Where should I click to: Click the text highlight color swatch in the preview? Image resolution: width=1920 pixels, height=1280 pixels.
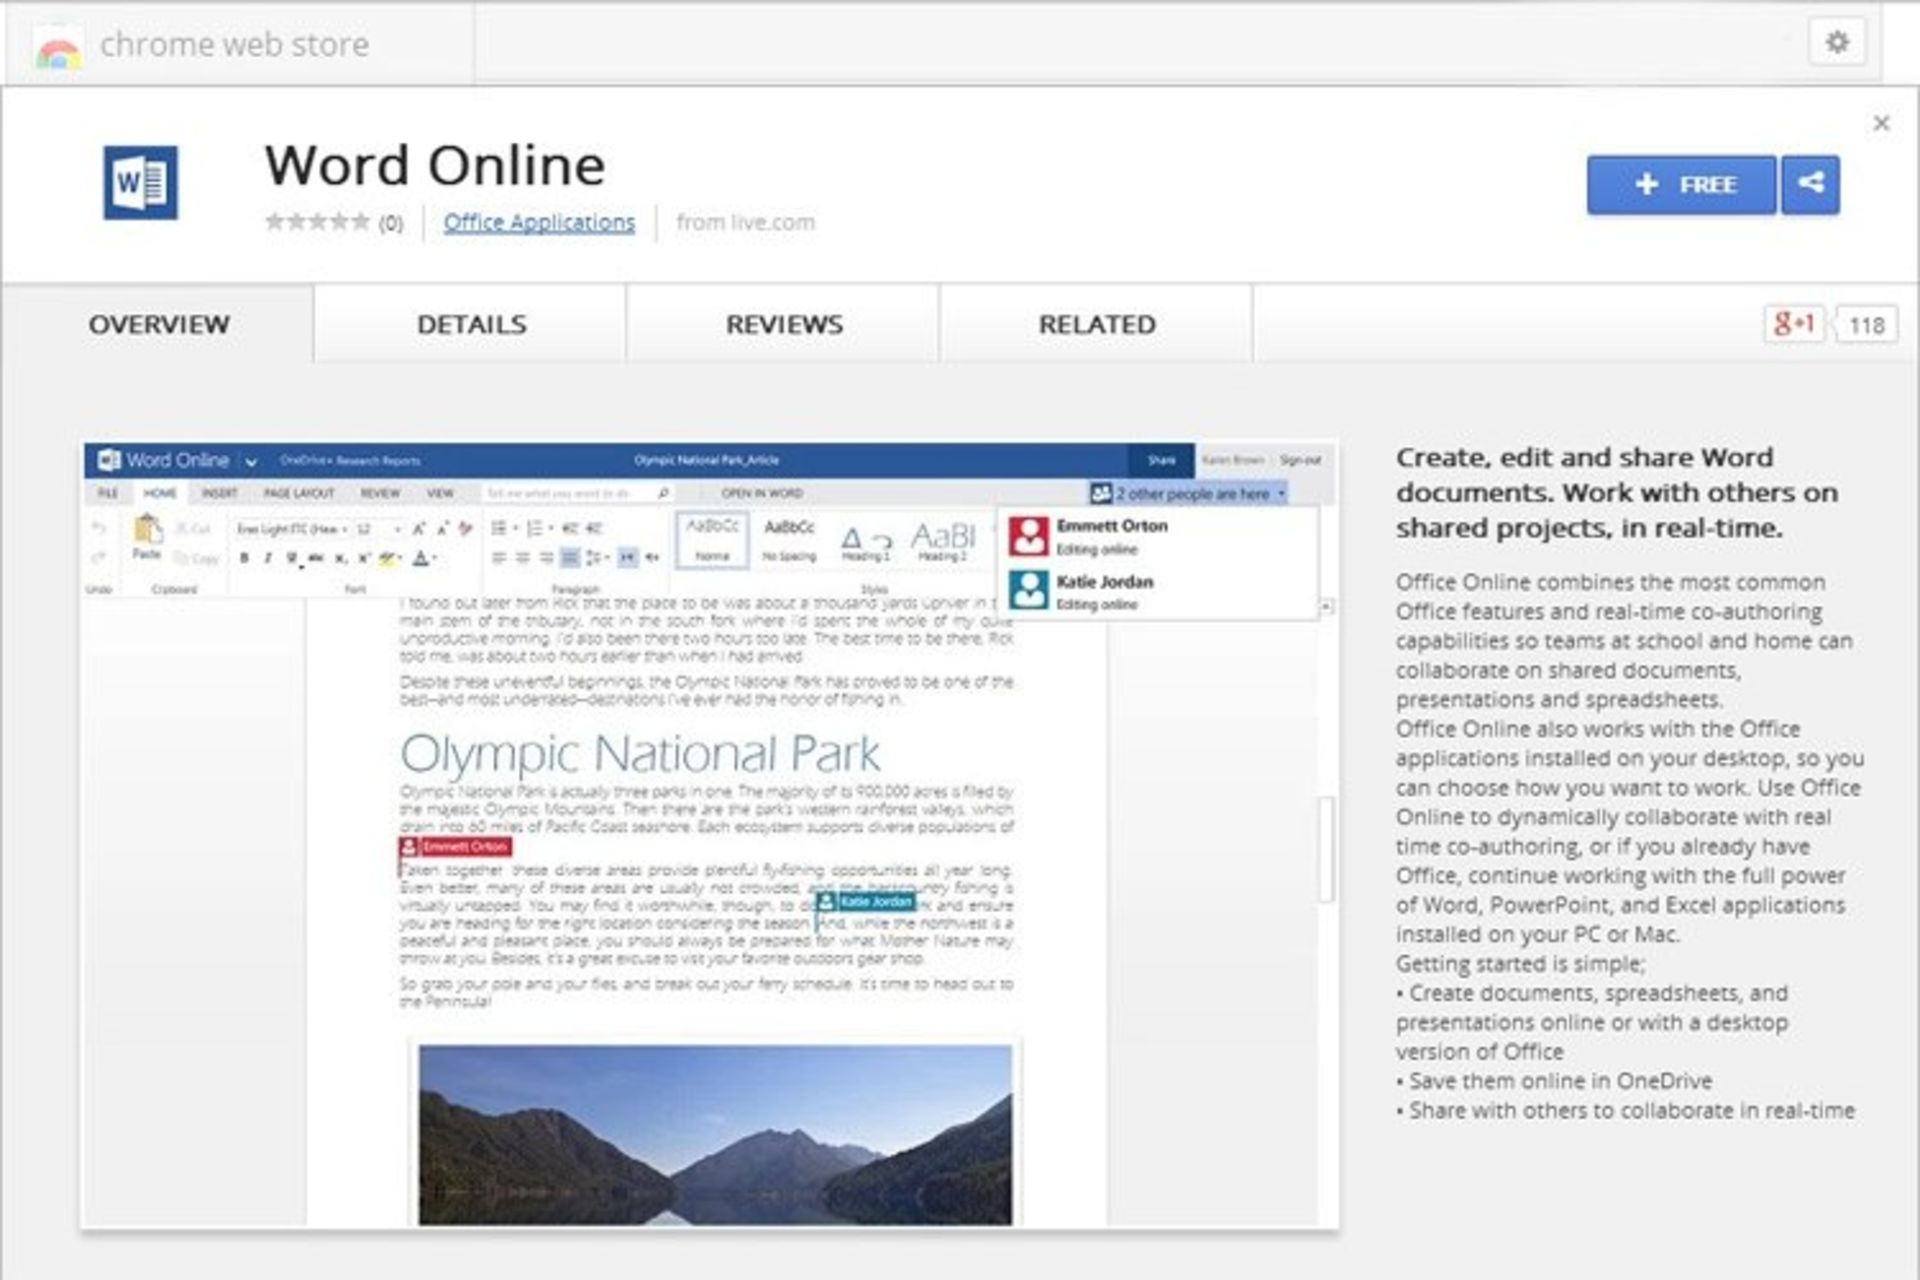tap(389, 558)
